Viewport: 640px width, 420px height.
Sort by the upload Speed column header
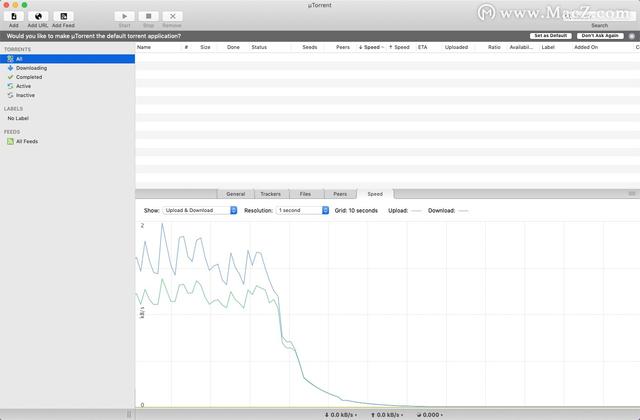coord(399,47)
